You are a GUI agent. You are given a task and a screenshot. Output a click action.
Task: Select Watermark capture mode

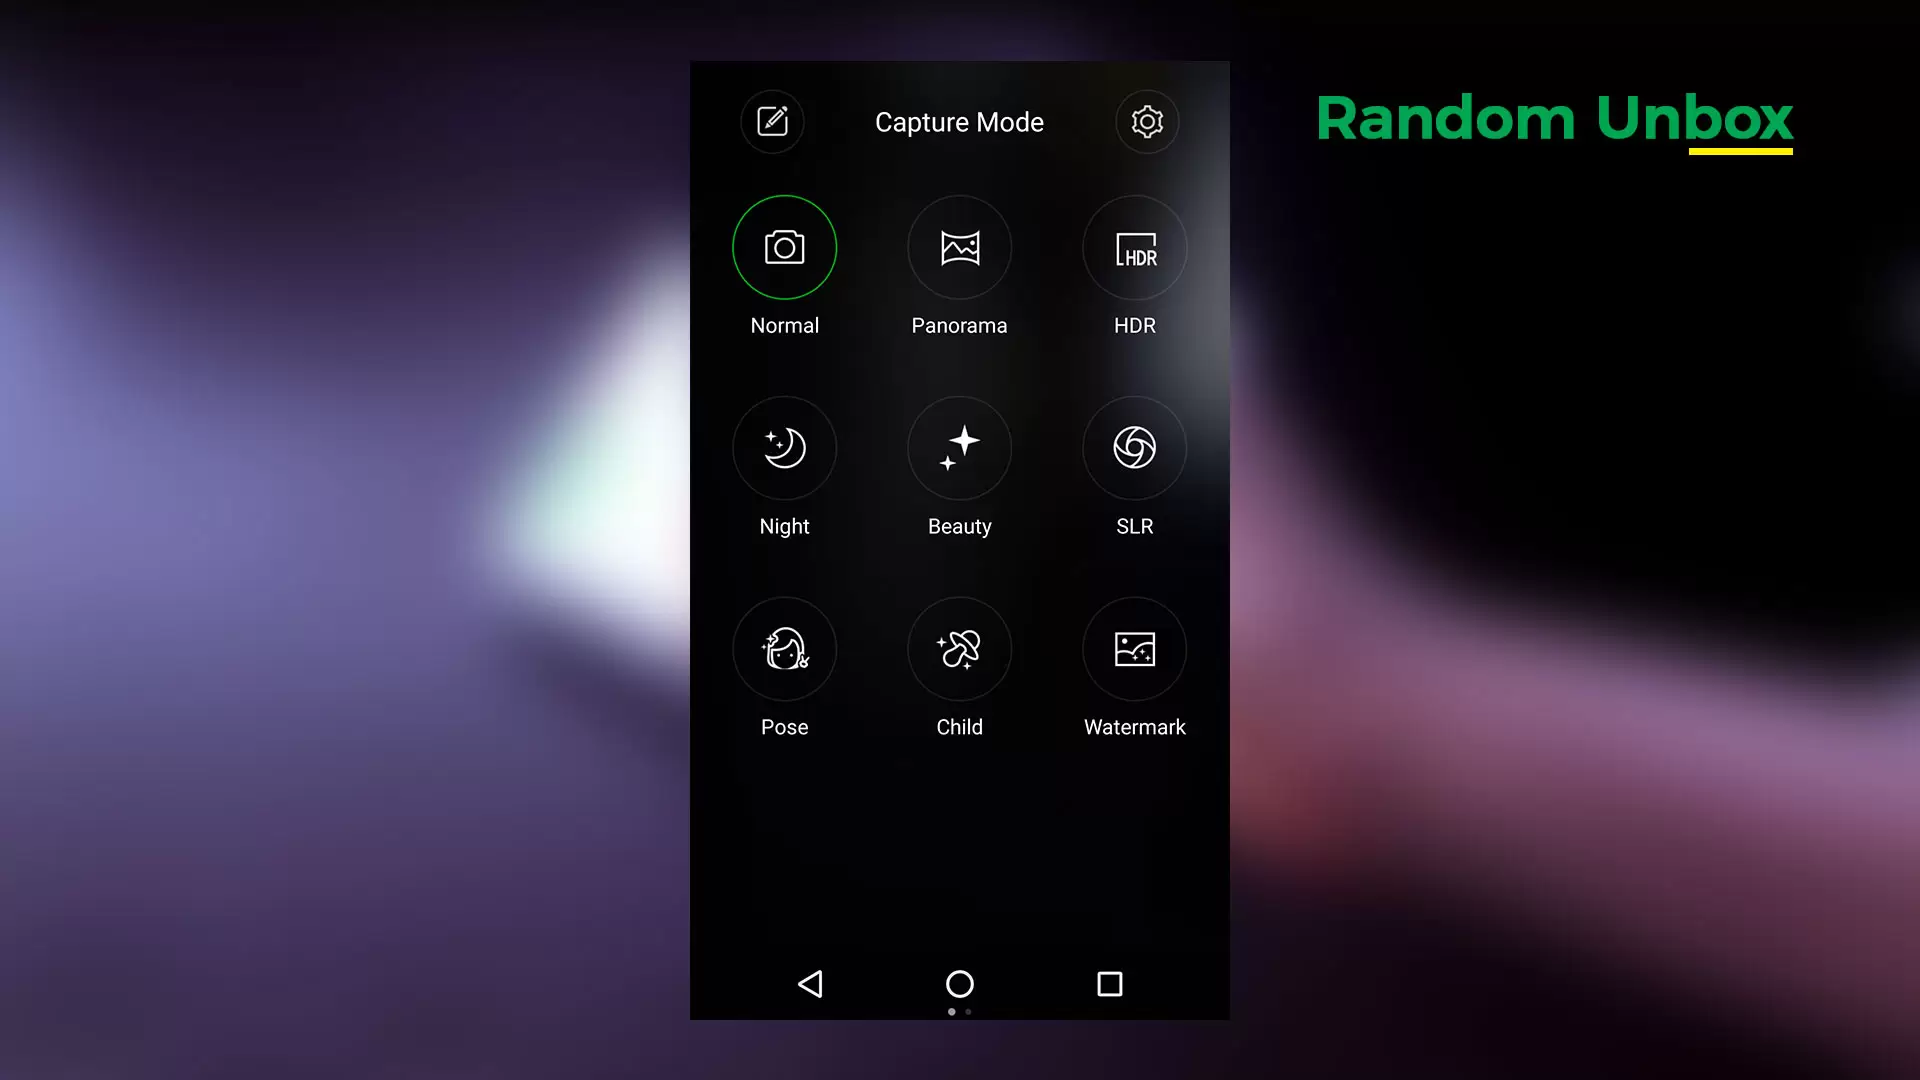[x=1134, y=649]
